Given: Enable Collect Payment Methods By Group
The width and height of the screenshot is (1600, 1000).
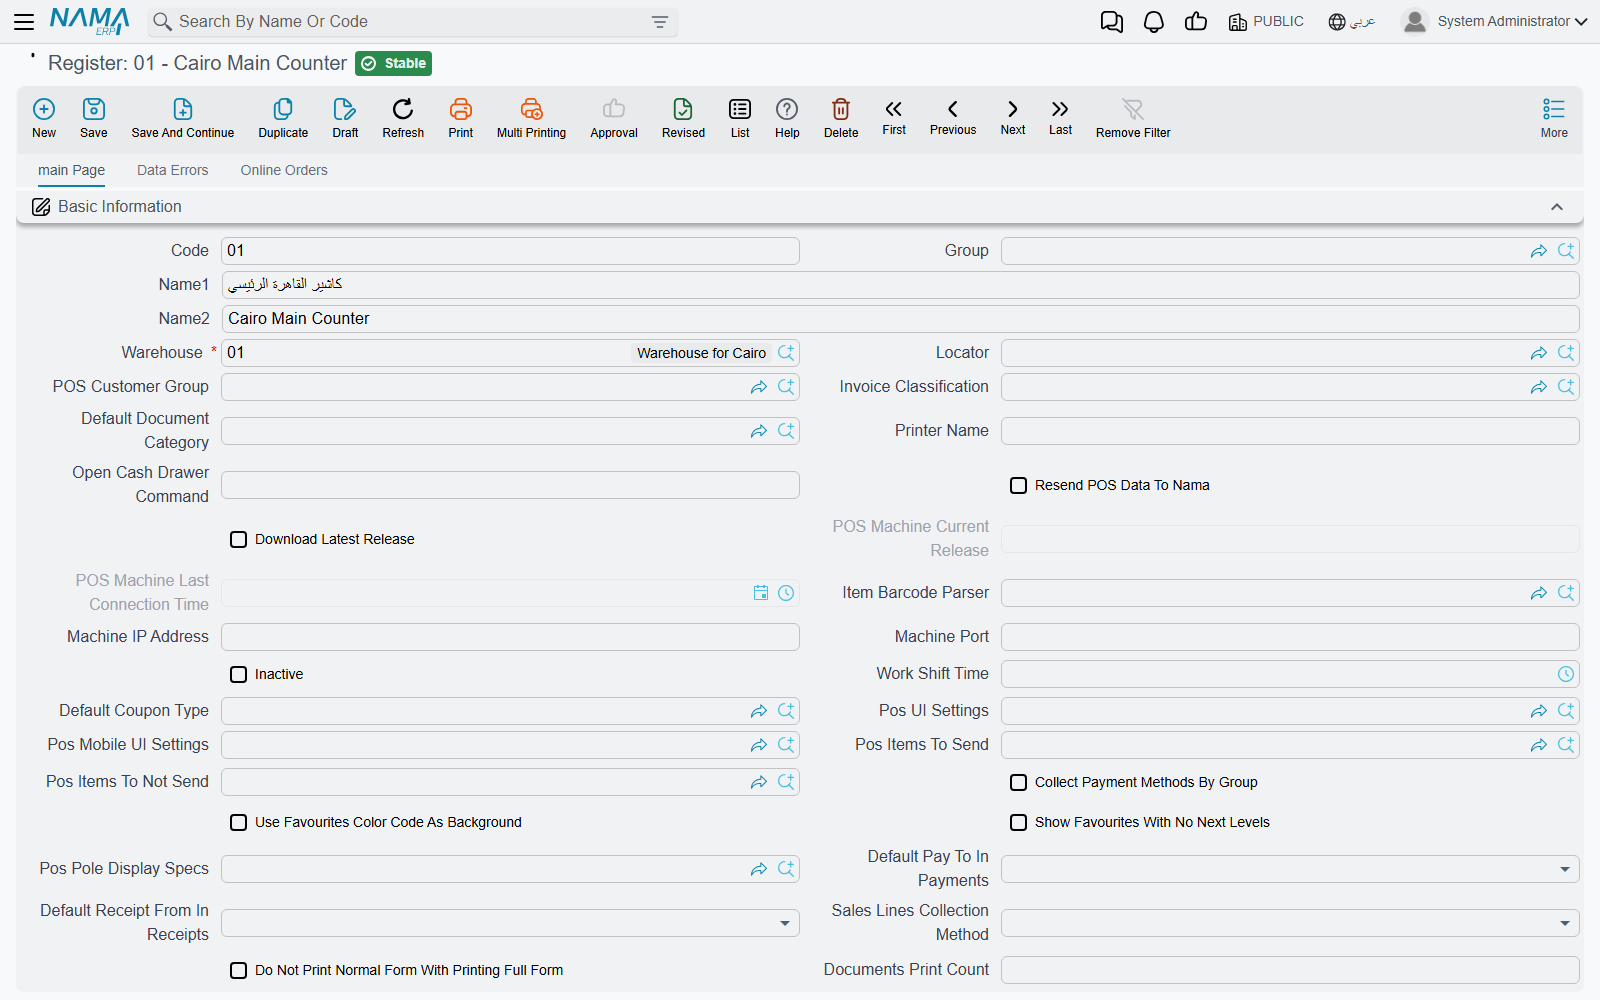Looking at the screenshot, I should click(1018, 782).
